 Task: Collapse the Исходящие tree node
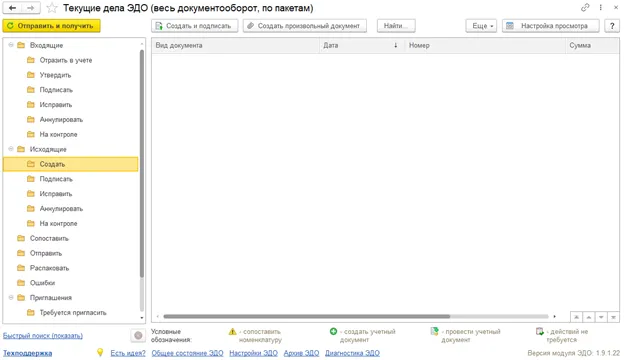(11, 149)
